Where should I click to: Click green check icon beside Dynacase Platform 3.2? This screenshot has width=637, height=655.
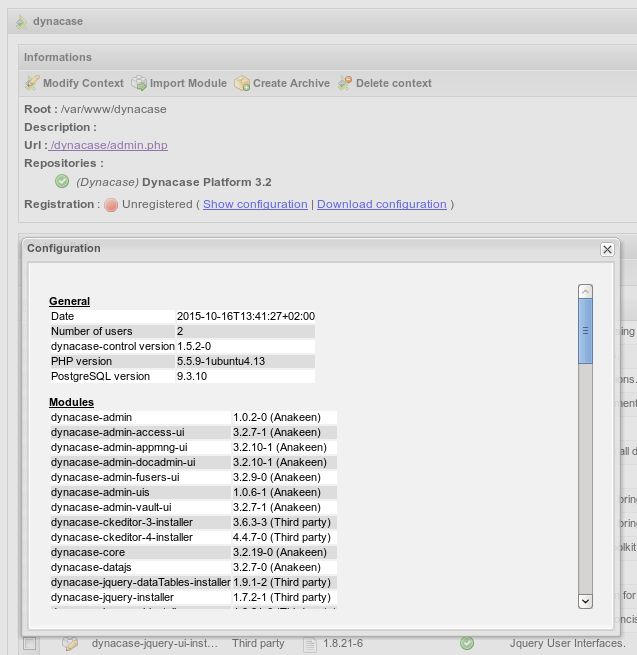62,181
